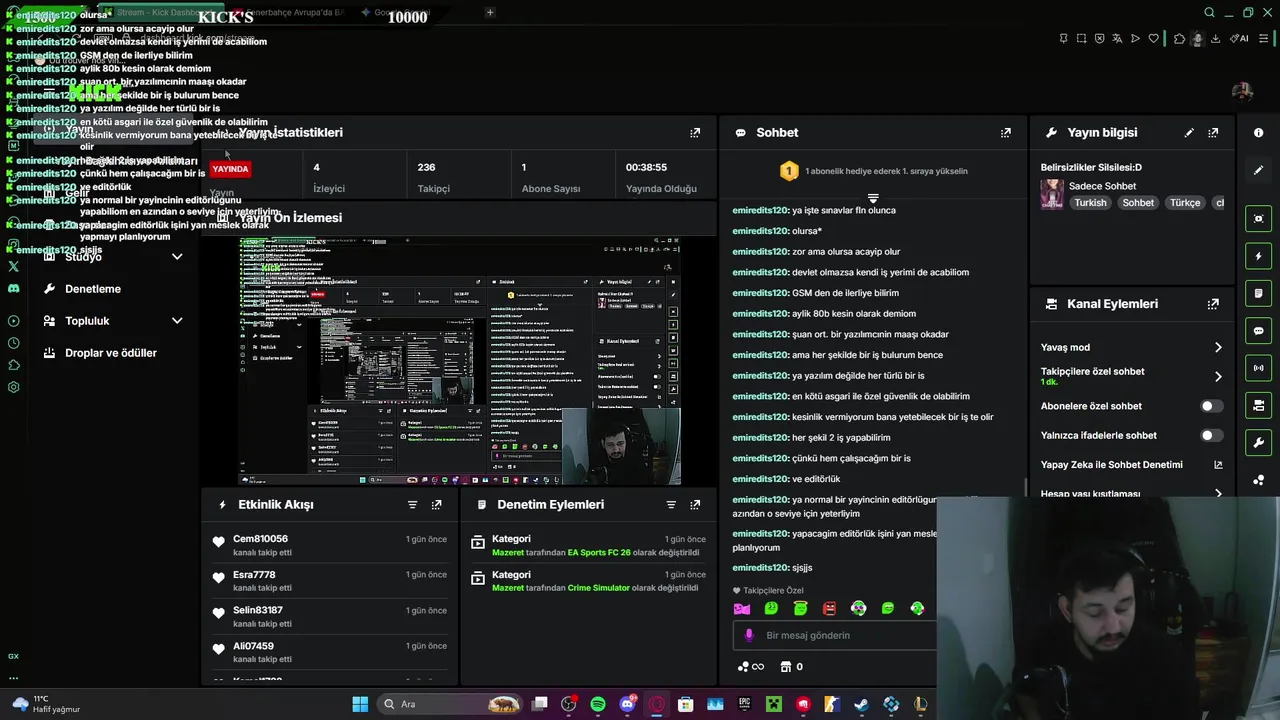Screen dimensions: 1280x720
Task: Click the Türkçe tag
Action: click(1185, 203)
